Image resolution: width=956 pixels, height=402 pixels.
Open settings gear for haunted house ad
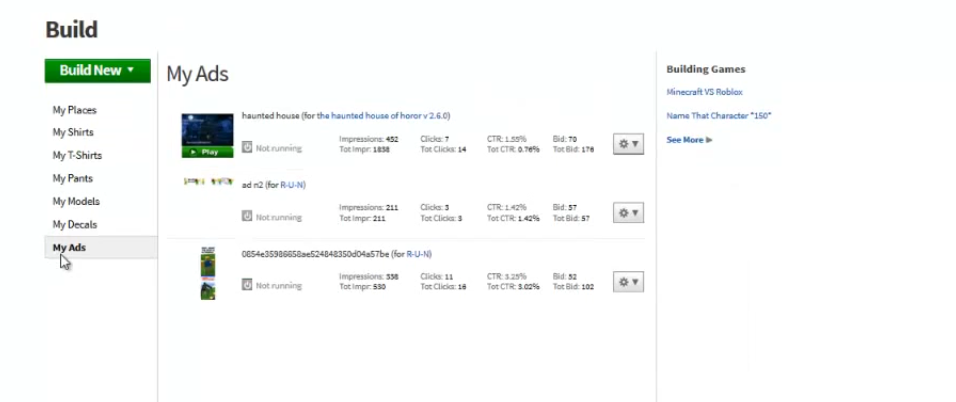[x=628, y=144]
